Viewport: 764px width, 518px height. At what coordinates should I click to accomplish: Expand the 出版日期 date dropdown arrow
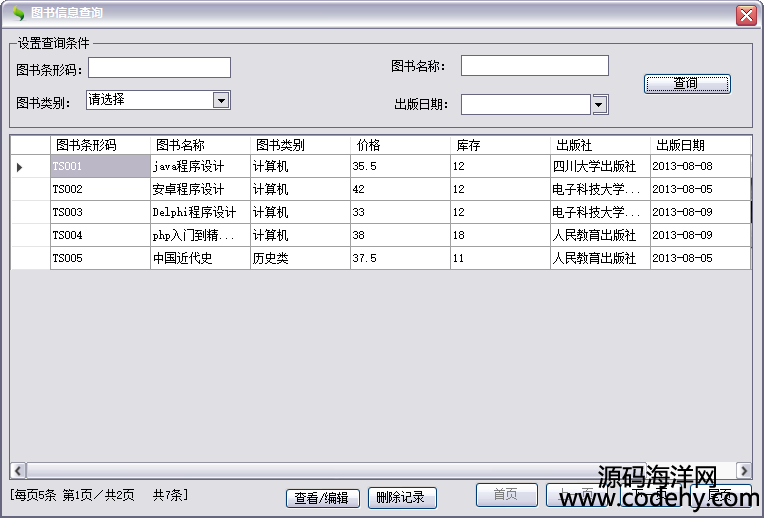pyautogui.click(x=600, y=105)
